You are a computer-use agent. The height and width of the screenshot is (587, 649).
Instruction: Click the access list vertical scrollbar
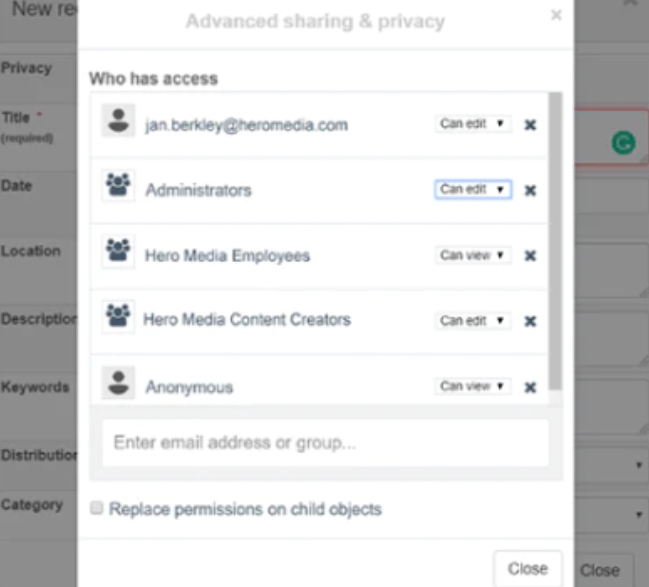(x=555, y=241)
